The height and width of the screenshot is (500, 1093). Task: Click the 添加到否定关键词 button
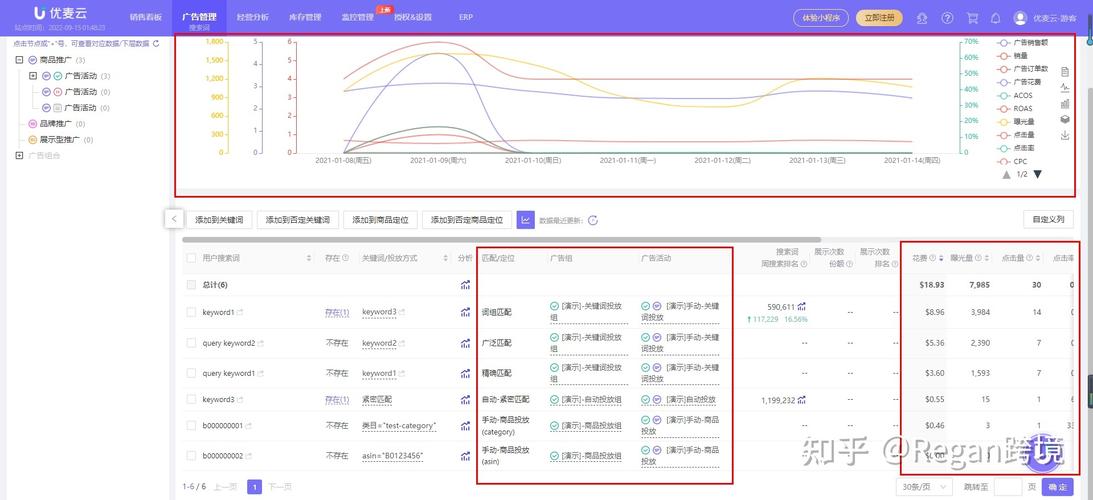click(x=300, y=220)
